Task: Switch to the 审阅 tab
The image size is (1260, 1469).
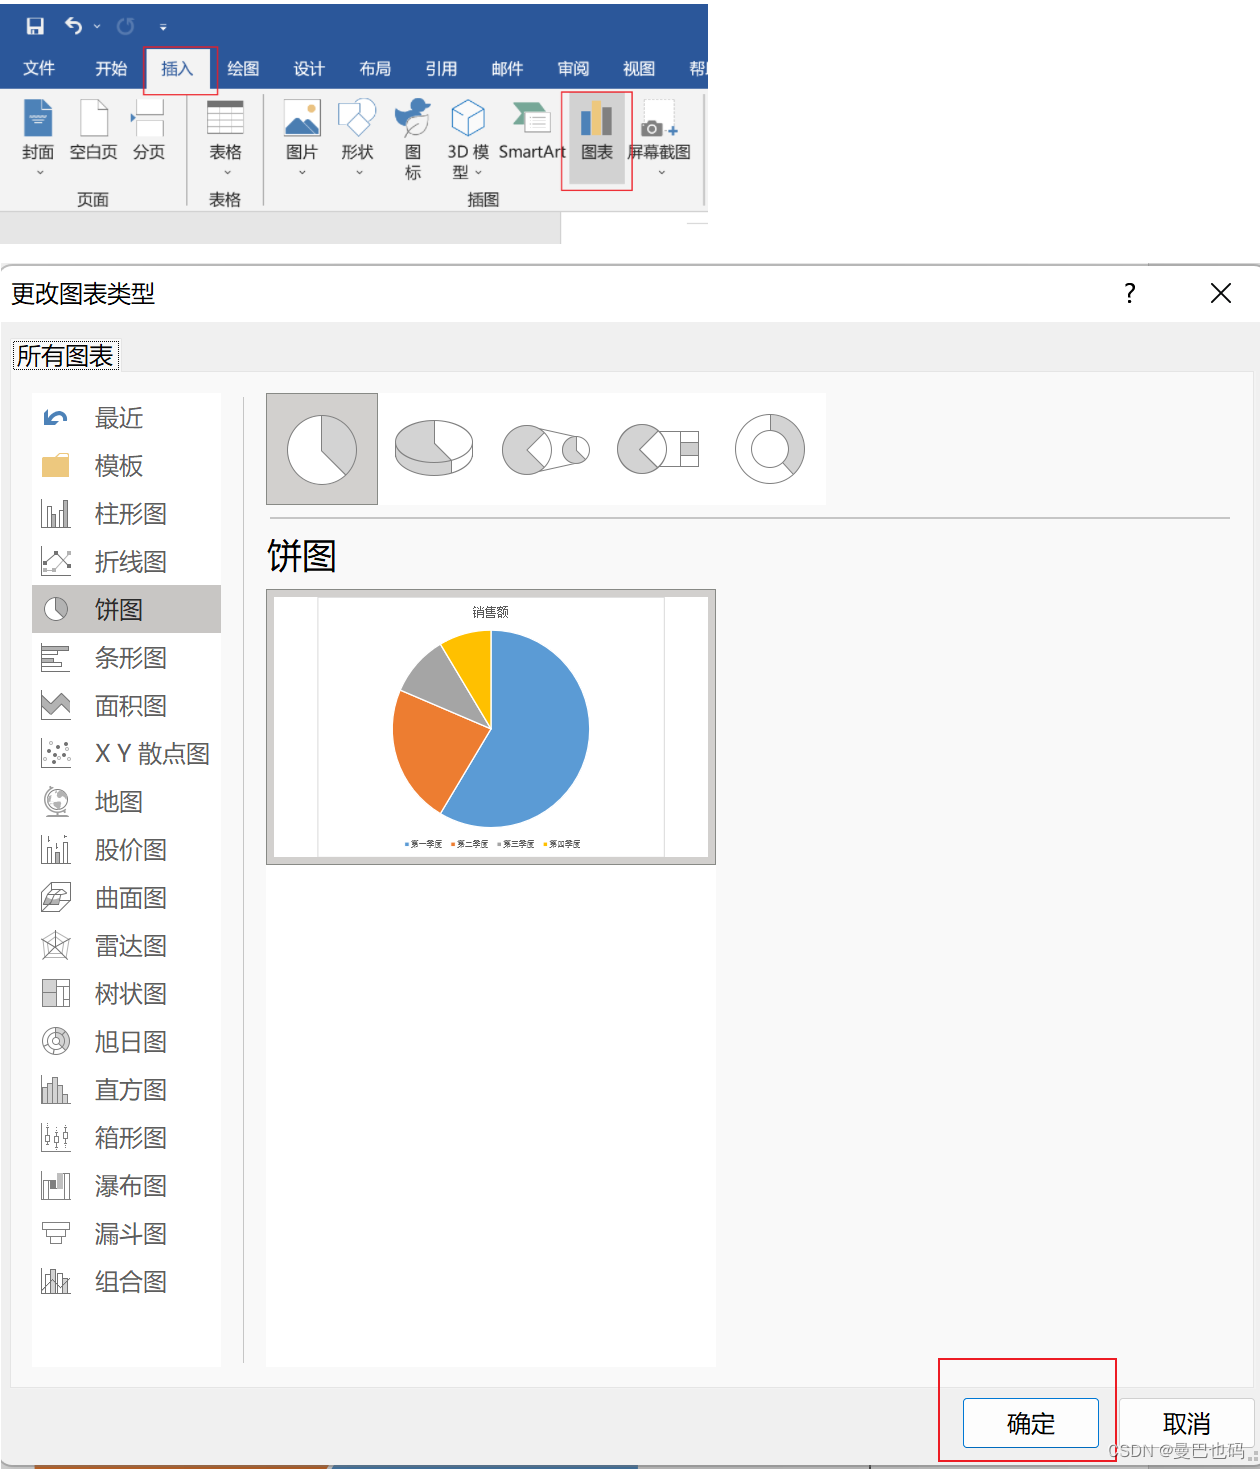Action: tap(573, 68)
